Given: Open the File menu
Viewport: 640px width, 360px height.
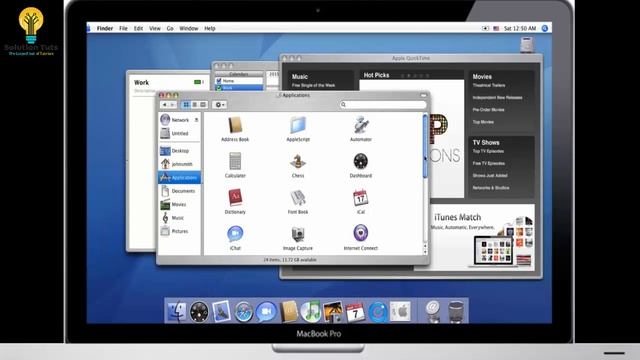Looking at the screenshot, I should (x=123, y=29).
